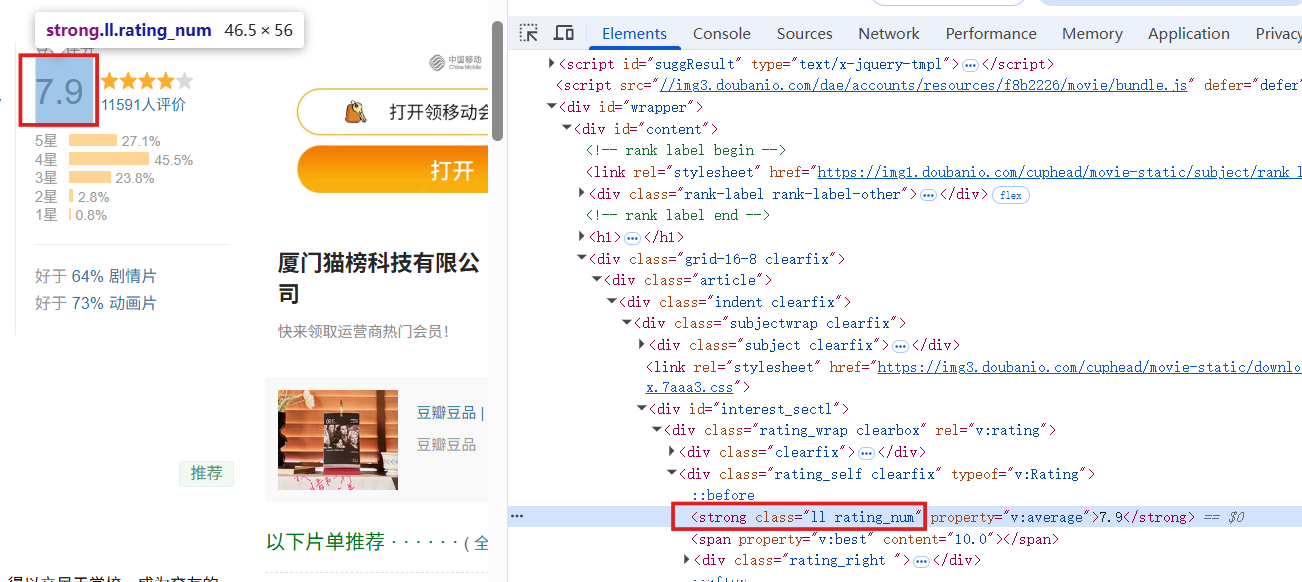Viewport: 1302px width, 582px height.
Task: Click the ellipsis in subject clearfix div
Action: [x=900, y=346]
